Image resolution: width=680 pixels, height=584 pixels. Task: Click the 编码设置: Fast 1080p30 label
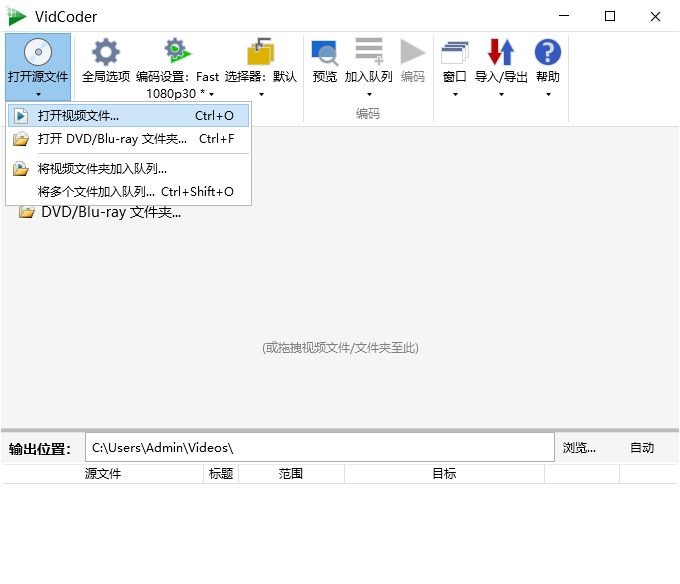(177, 85)
